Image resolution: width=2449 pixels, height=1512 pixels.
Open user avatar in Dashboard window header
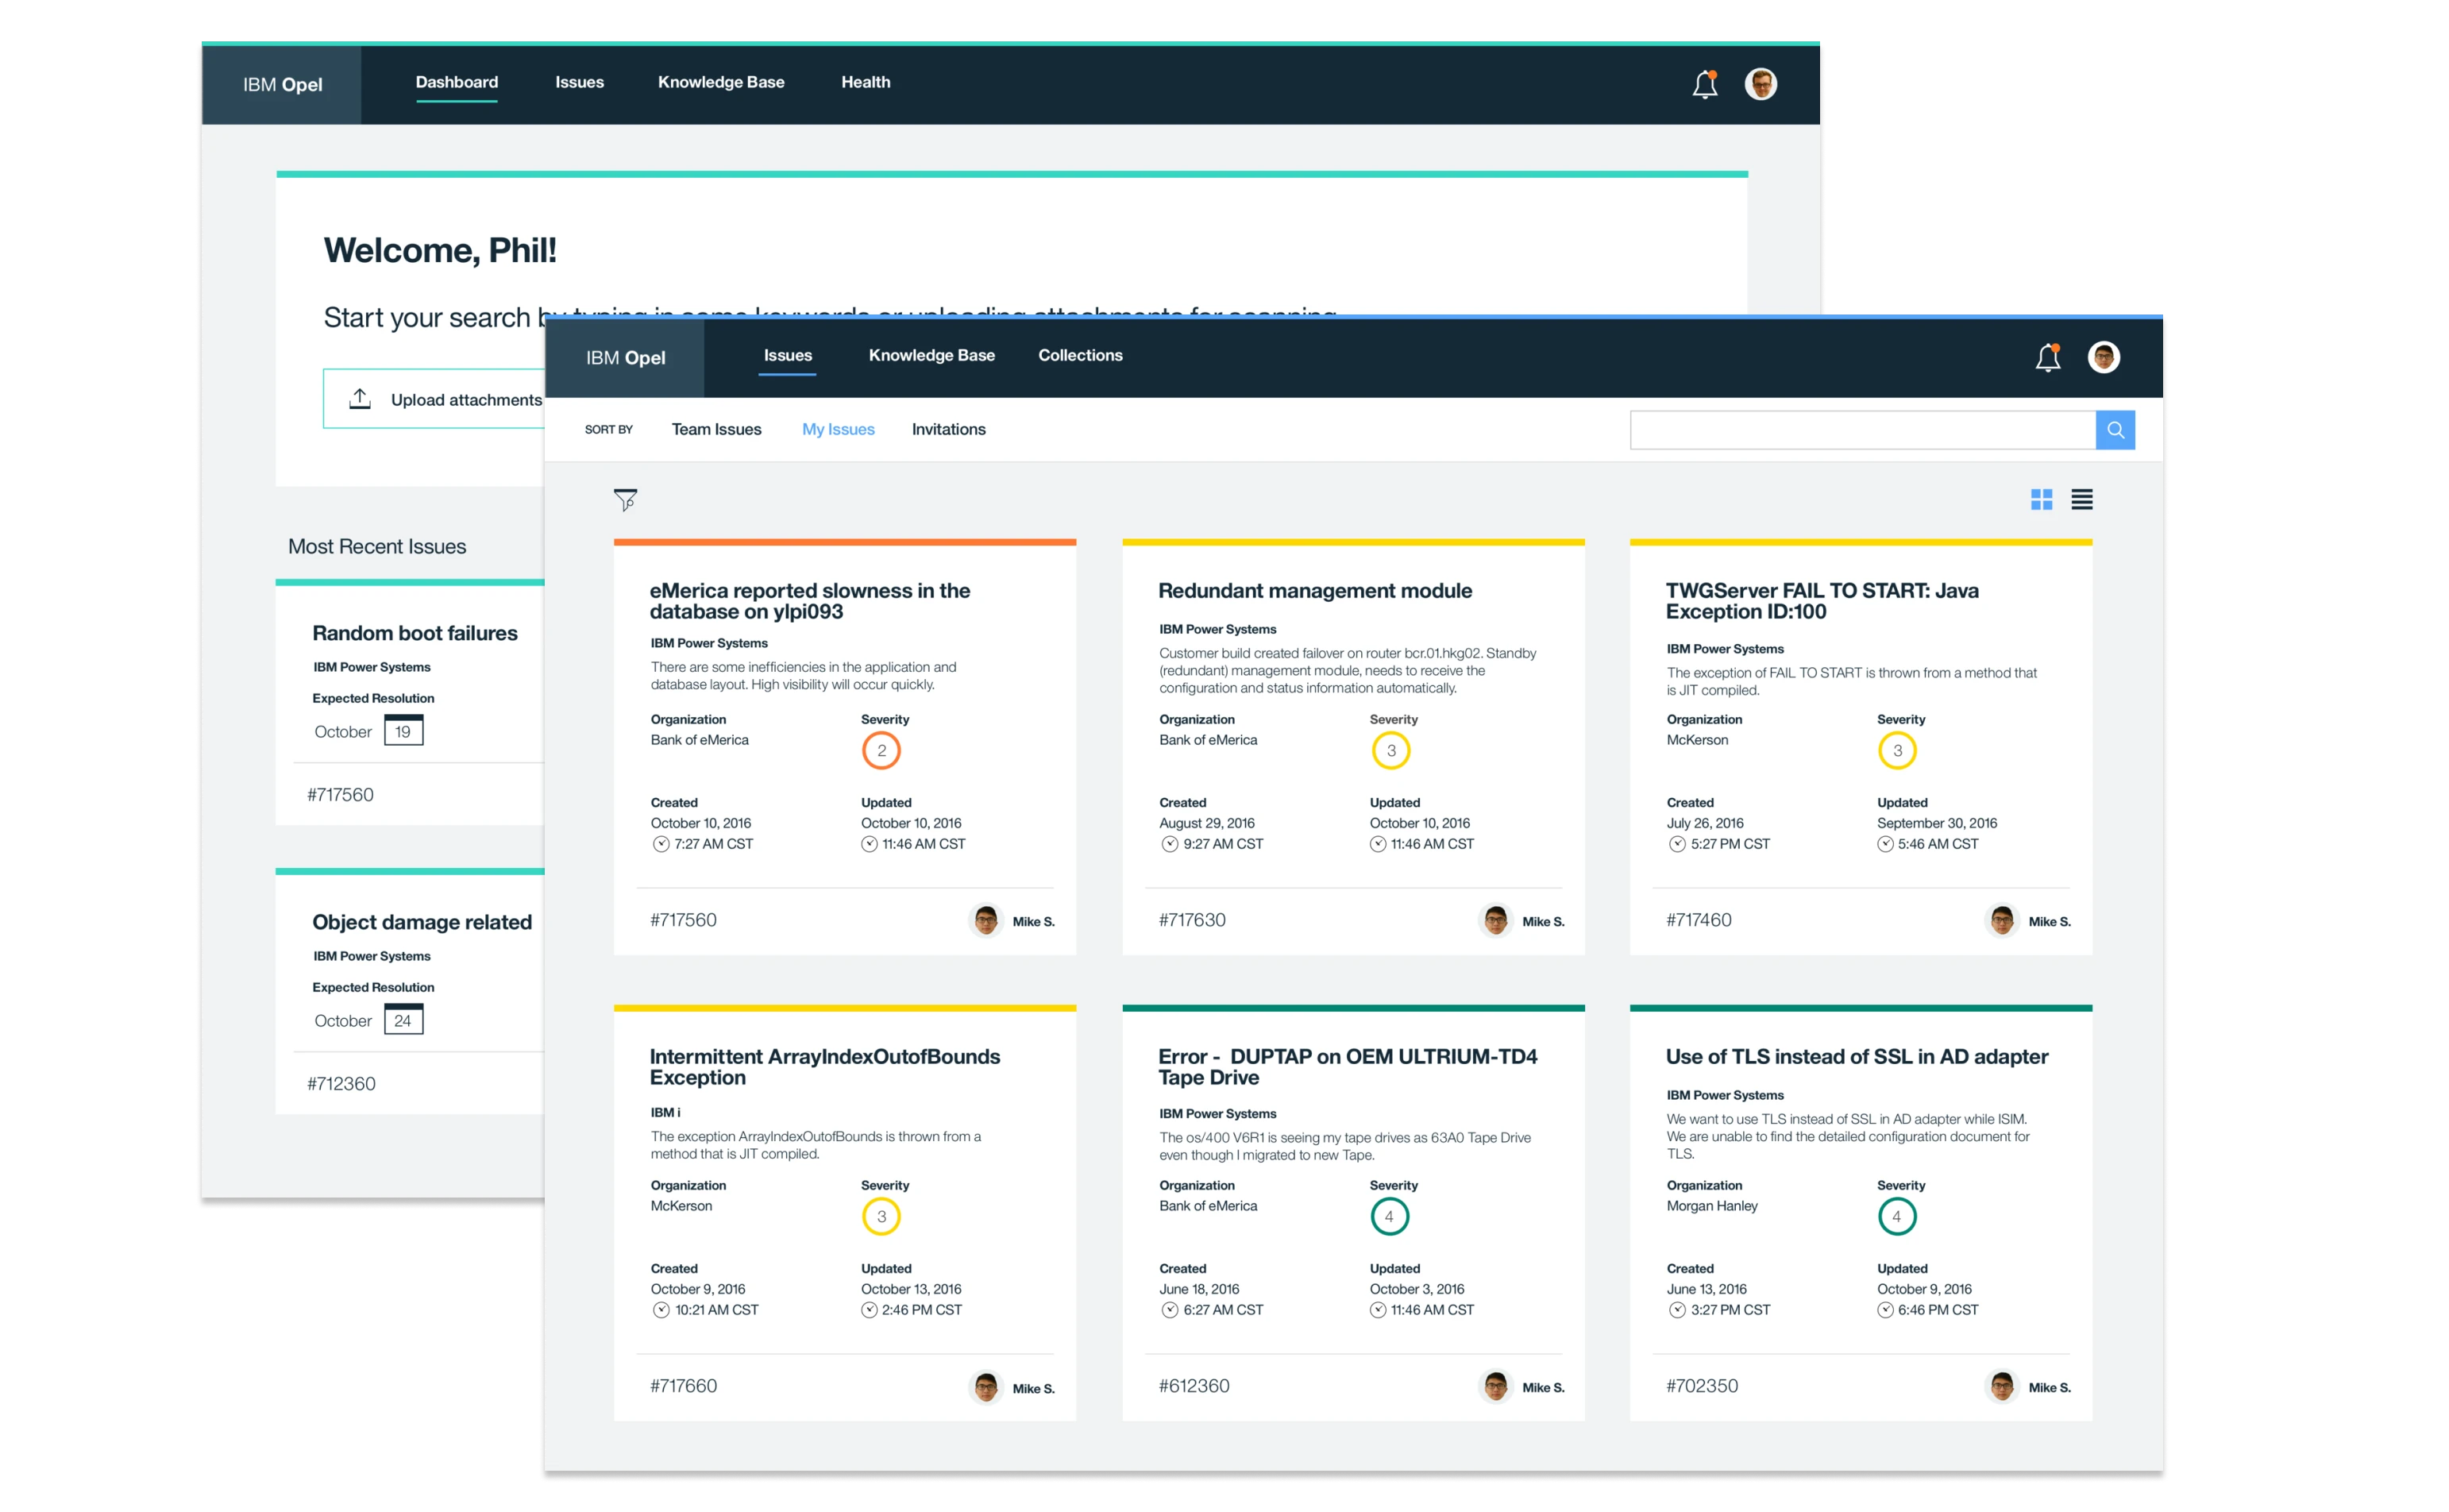coord(1760,84)
